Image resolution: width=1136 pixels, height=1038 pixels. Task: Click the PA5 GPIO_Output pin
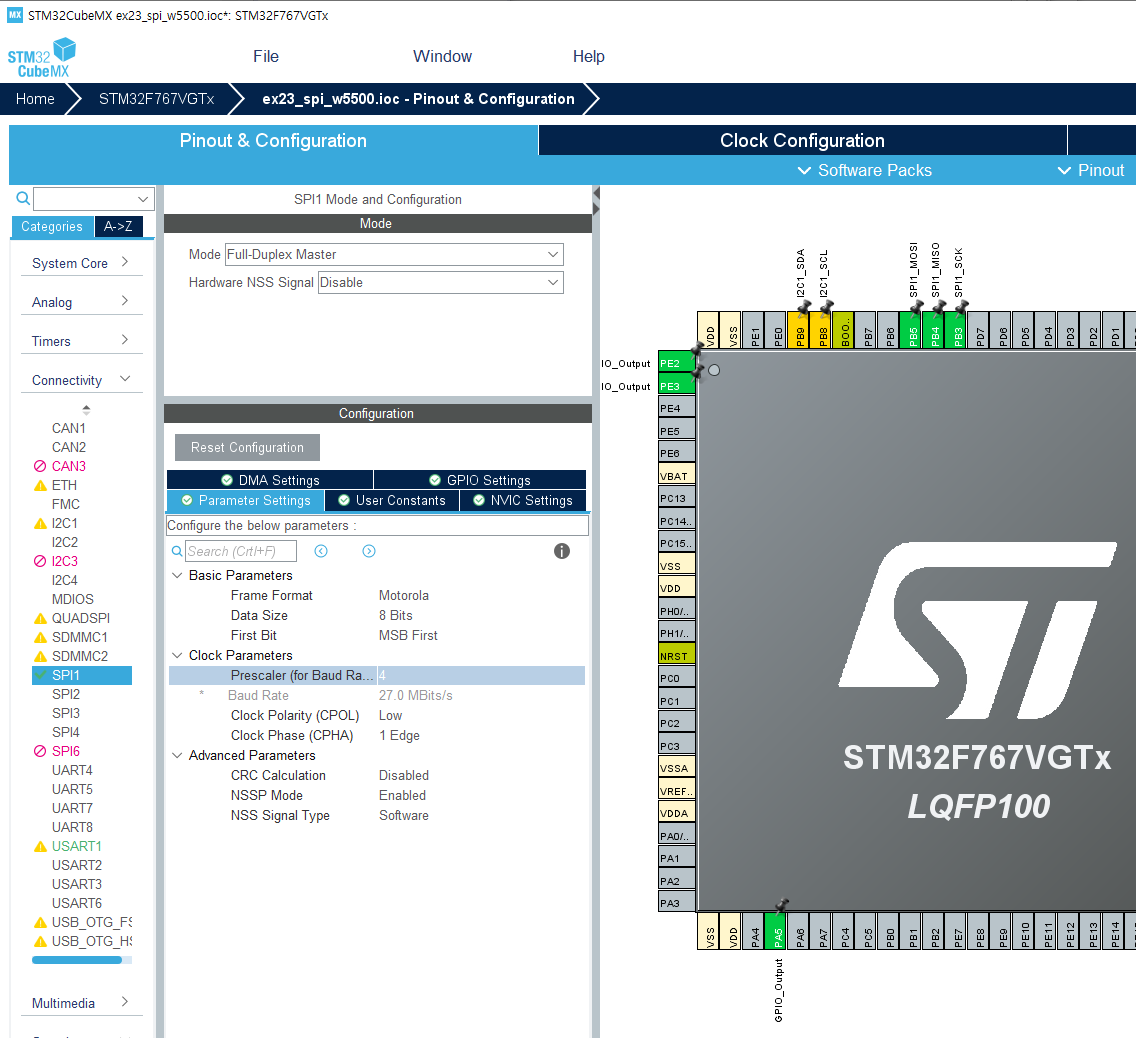pos(775,931)
